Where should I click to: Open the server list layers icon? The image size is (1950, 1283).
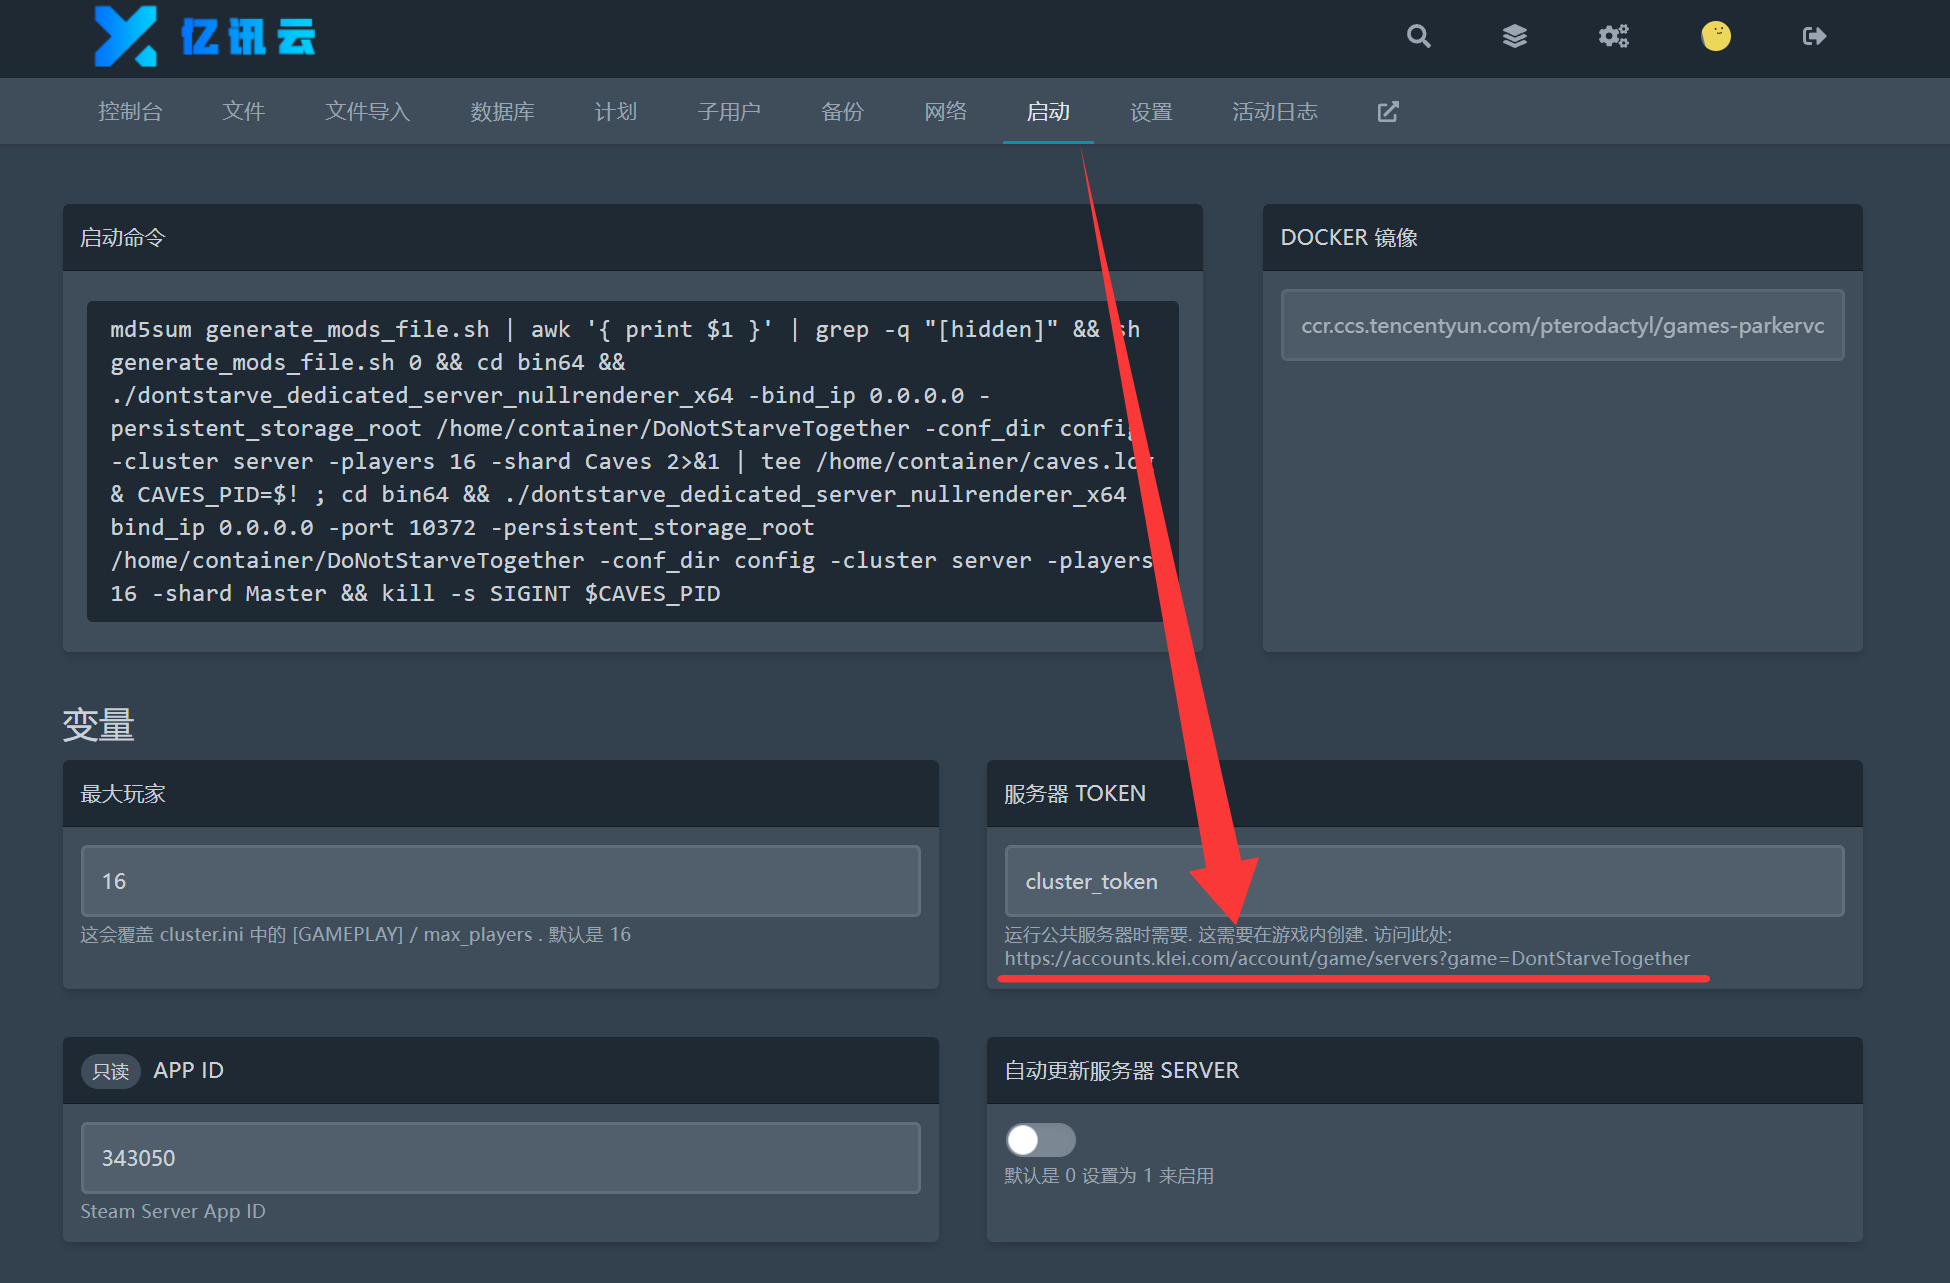[1515, 36]
